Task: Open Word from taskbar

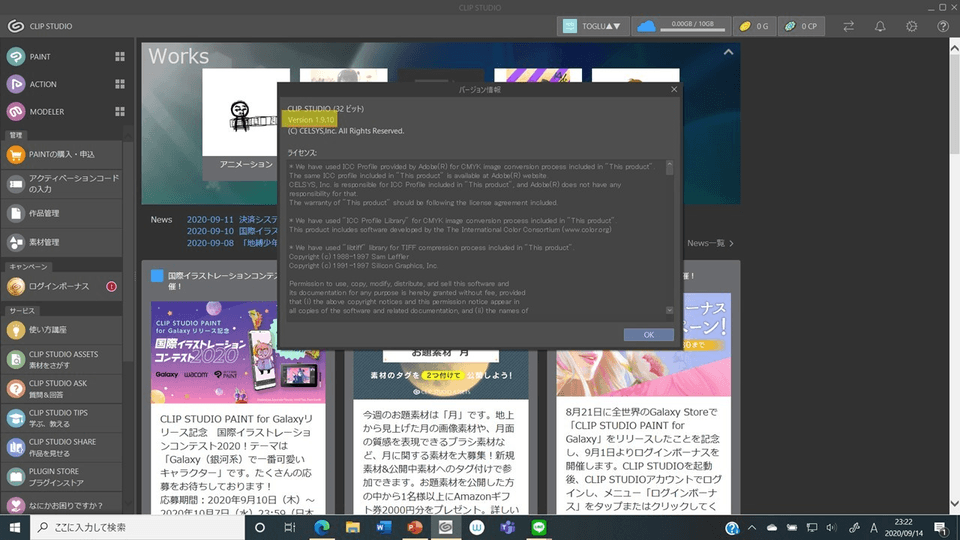Action: tap(384, 527)
